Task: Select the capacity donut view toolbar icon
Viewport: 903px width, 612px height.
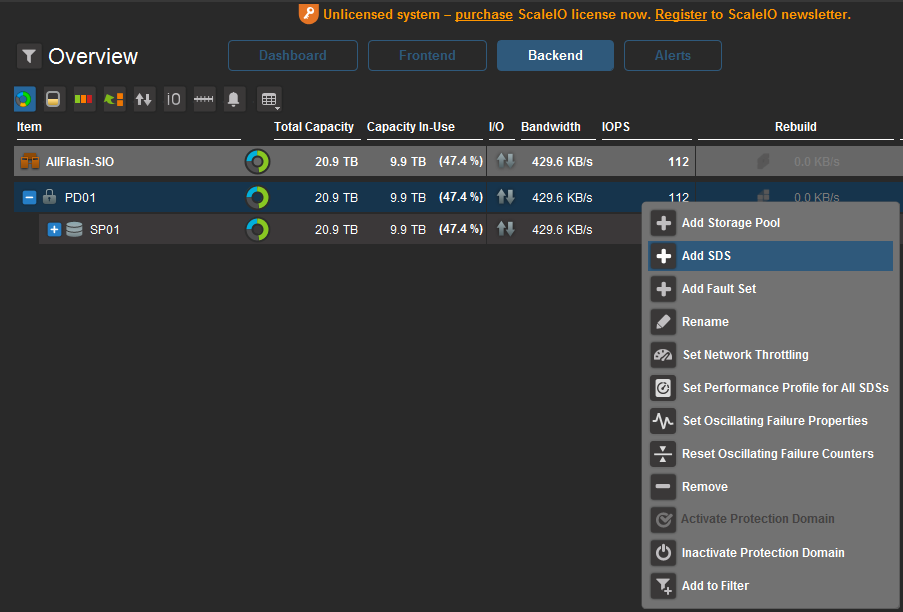Action: click(25, 99)
